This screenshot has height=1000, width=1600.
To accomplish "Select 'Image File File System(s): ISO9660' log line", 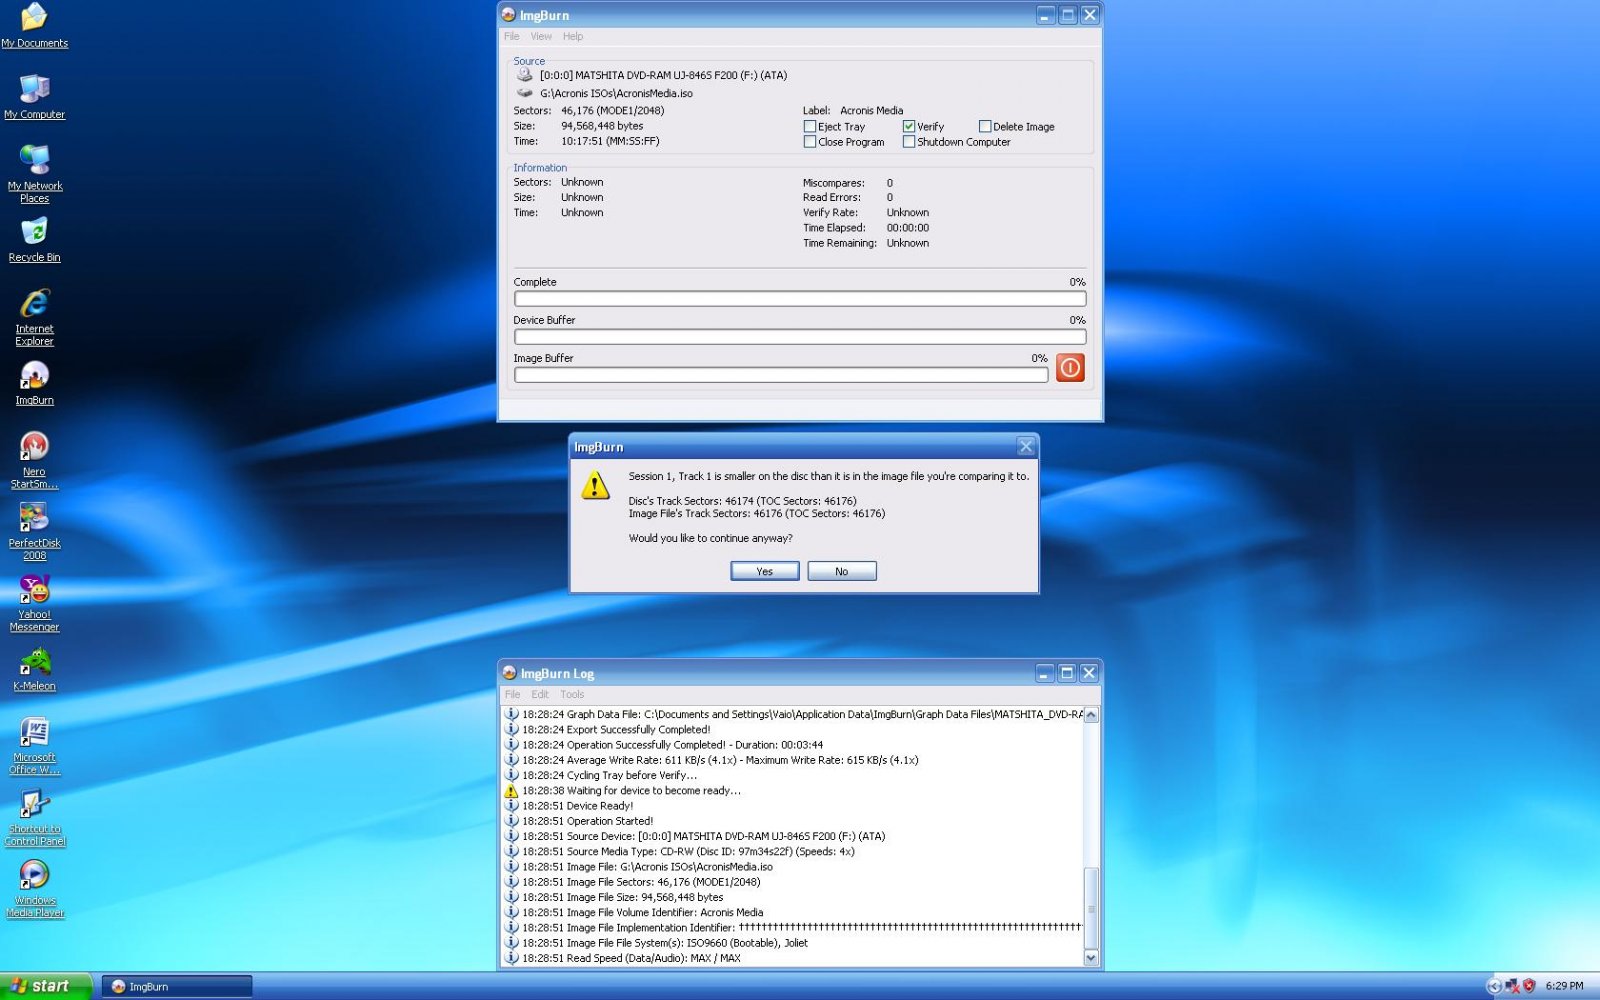I will click(x=793, y=943).
